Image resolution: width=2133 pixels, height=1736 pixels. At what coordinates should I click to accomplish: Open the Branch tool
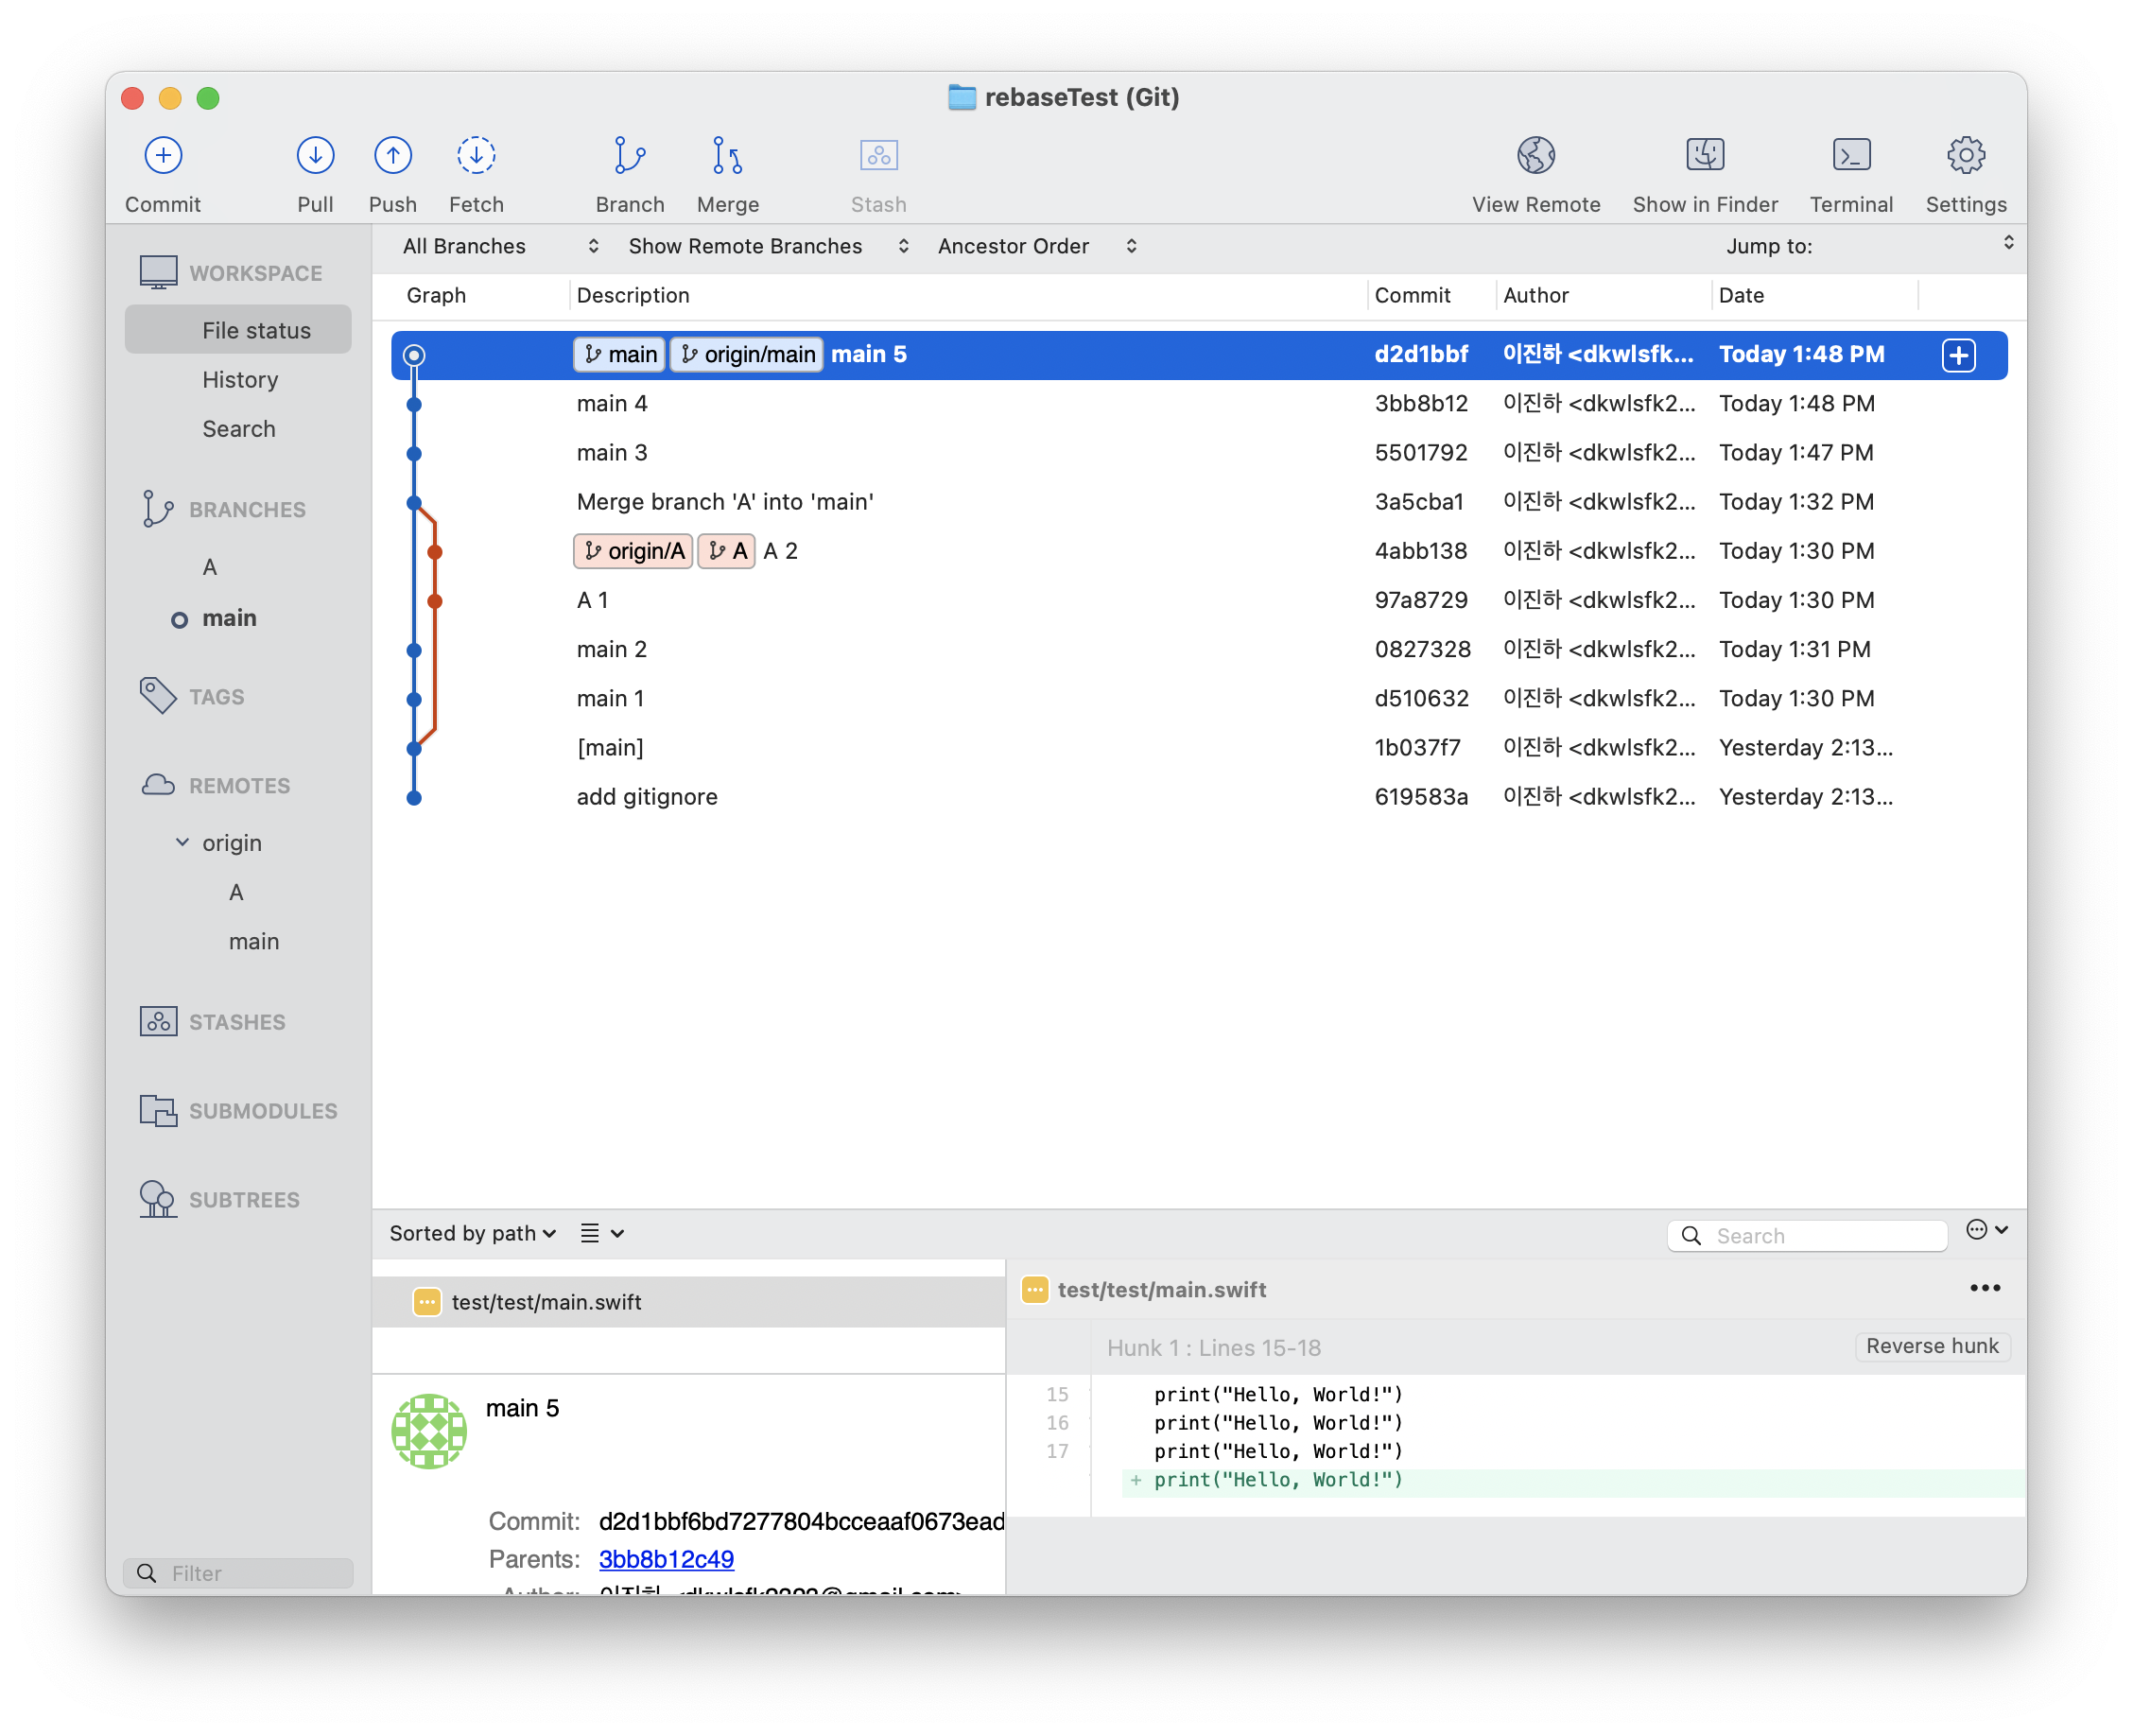tap(629, 156)
